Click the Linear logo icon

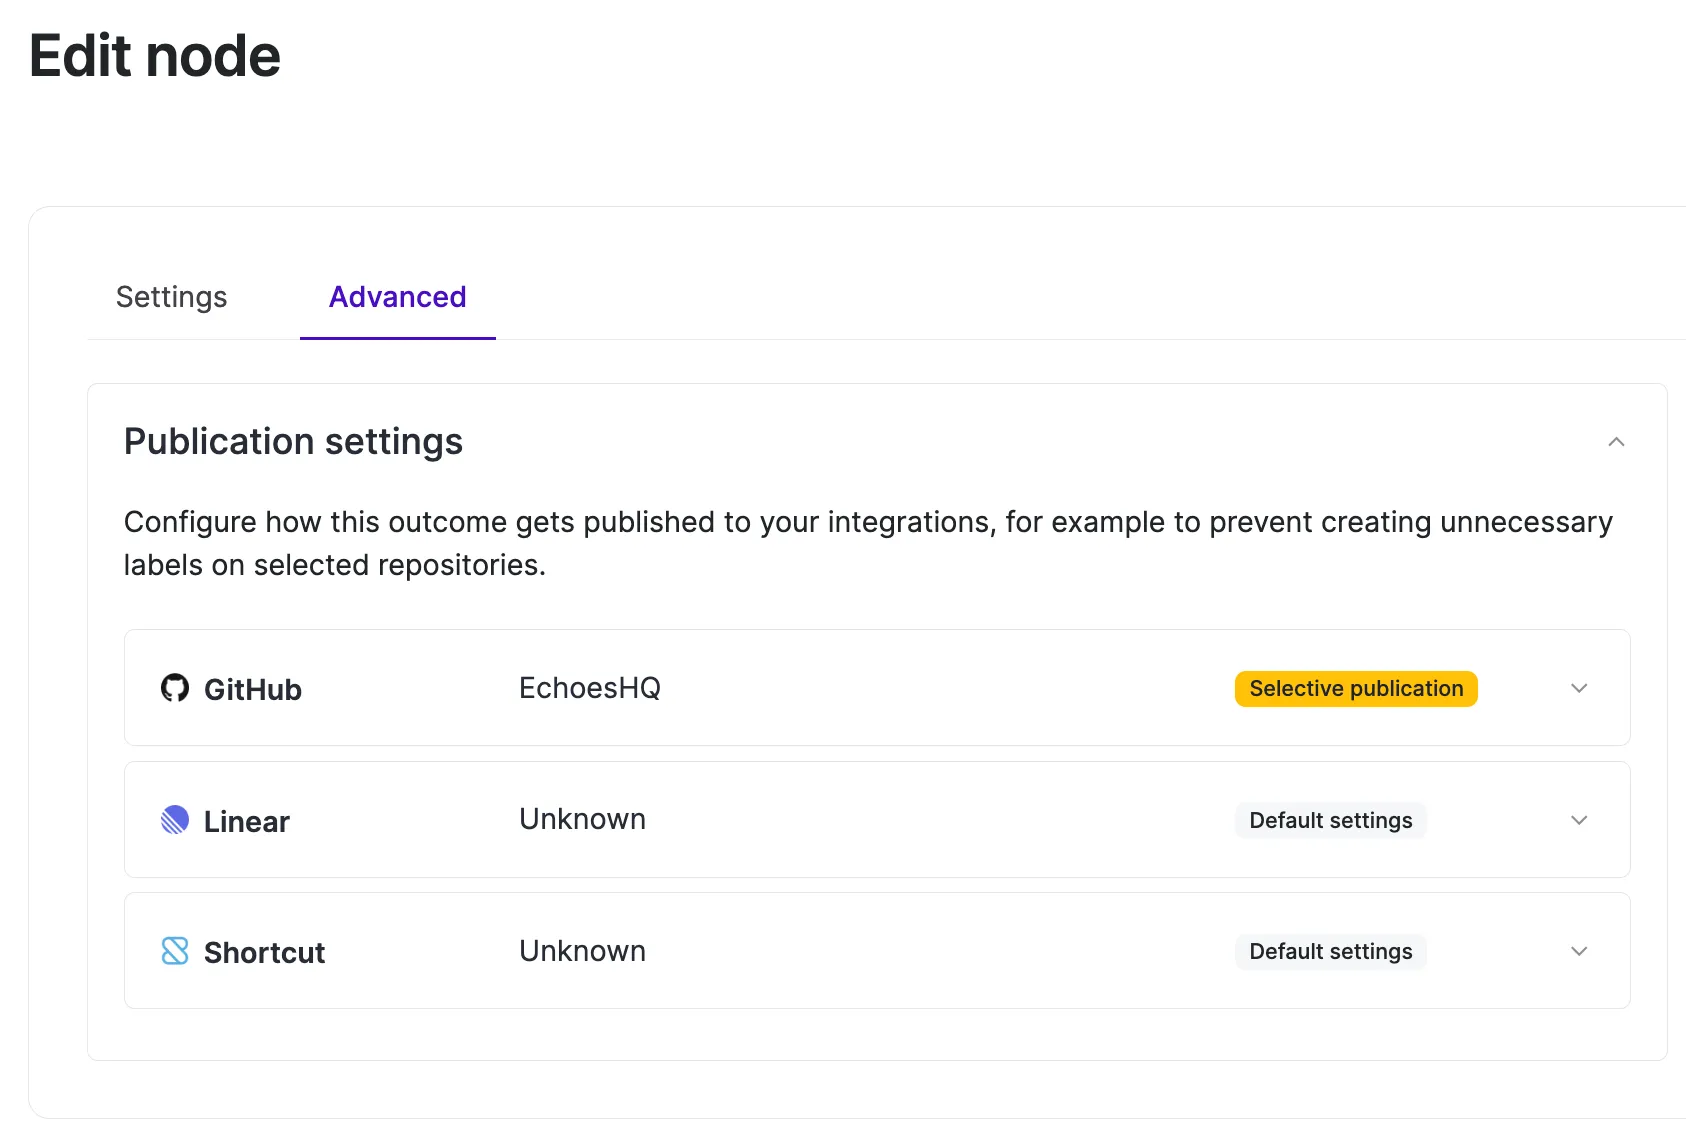point(175,820)
